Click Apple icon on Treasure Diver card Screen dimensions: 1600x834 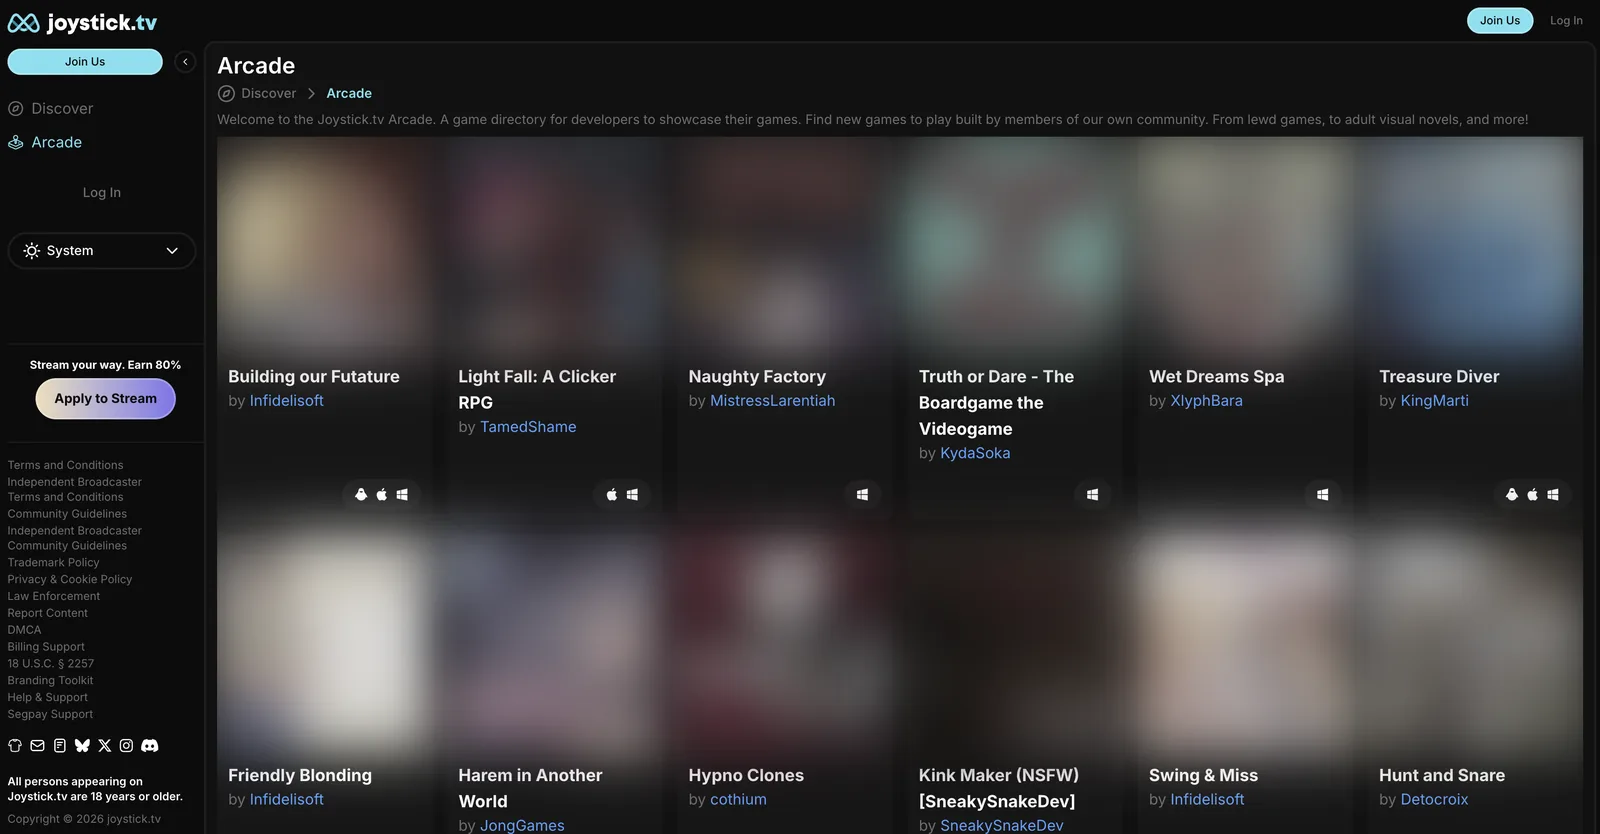(x=1532, y=494)
